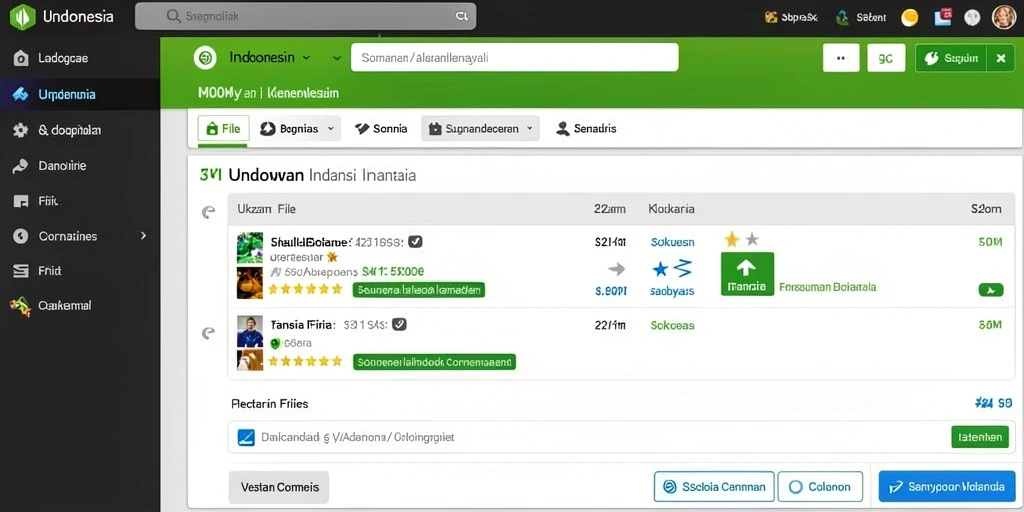The height and width of the screenshot is (512, 1024).
Task: Switch to the File tab
Action: (223, 129)
